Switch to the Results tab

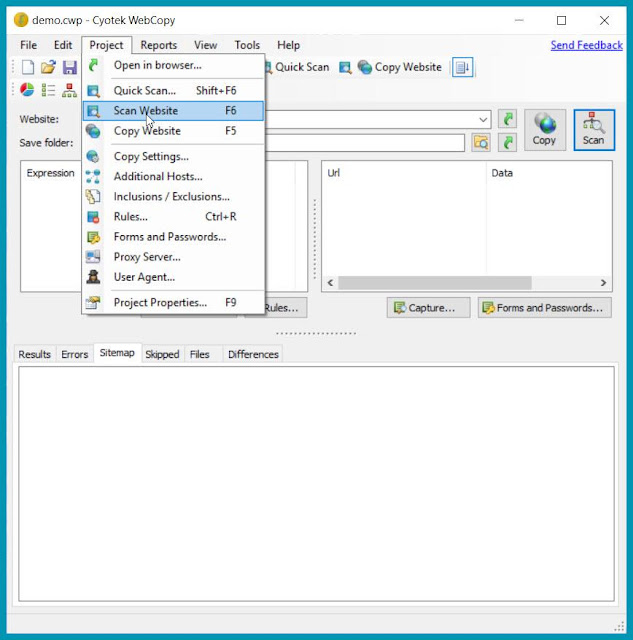tap(34, 354)
